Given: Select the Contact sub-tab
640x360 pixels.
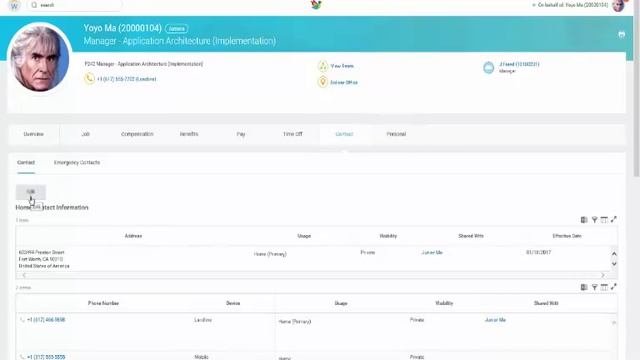Looking at the screenshot, I should tap(26, 163).
